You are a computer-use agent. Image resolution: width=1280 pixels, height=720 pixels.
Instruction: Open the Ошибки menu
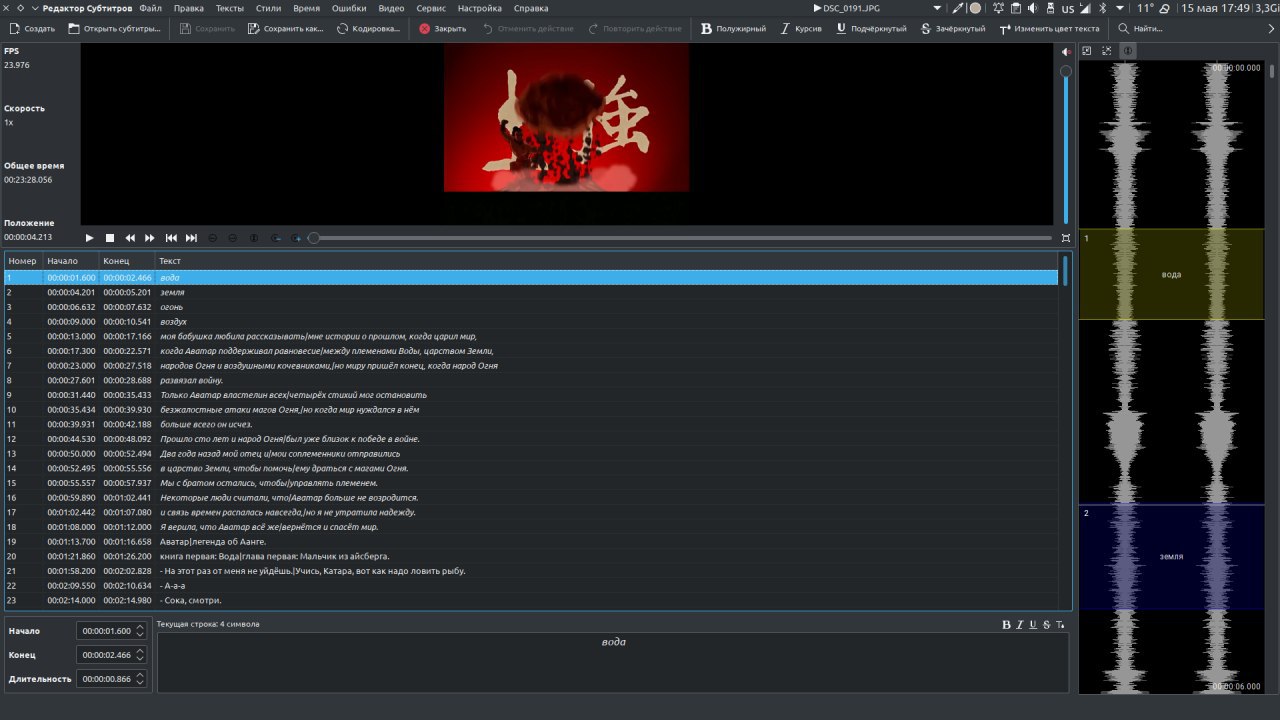pos(349,8)
